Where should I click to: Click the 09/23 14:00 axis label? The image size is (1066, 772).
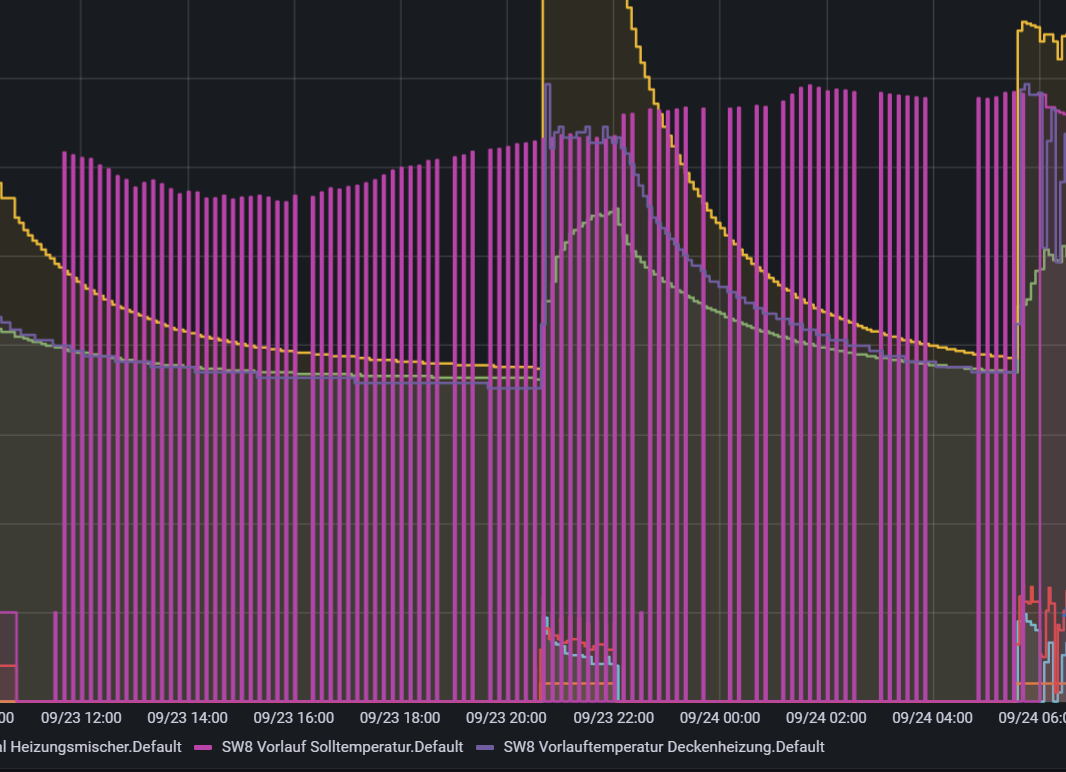(x=188, y=718)
